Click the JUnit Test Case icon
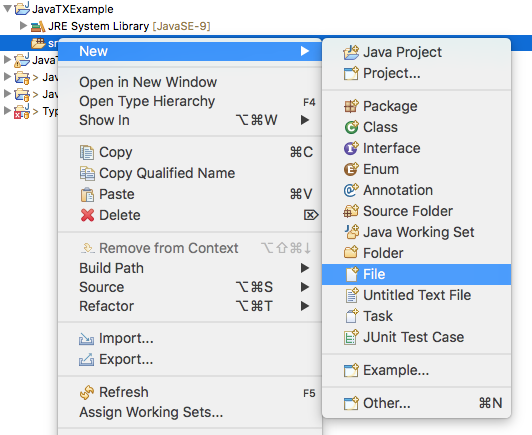This screenshot has height=435, width=532. [351, 337]
